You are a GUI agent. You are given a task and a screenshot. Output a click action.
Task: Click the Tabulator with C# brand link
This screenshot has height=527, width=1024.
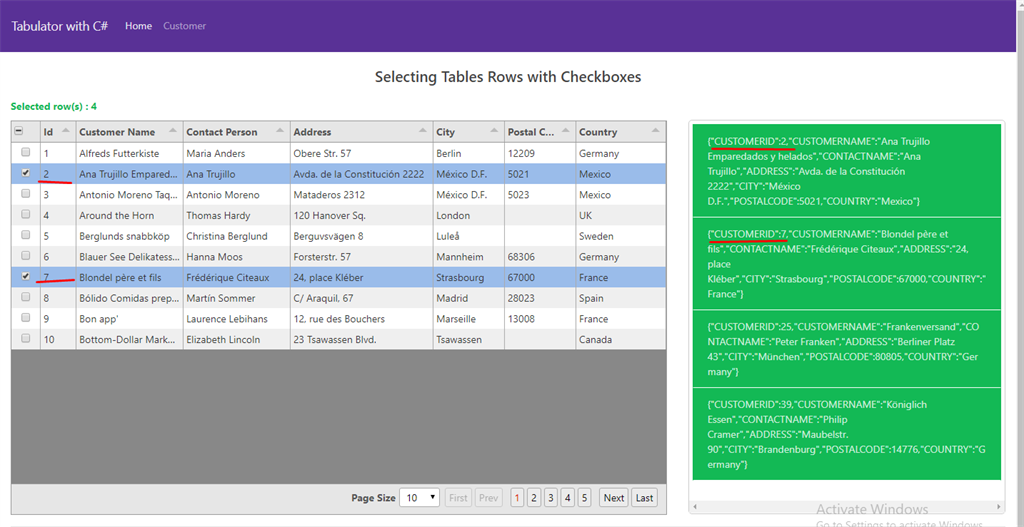pos(59,26)
